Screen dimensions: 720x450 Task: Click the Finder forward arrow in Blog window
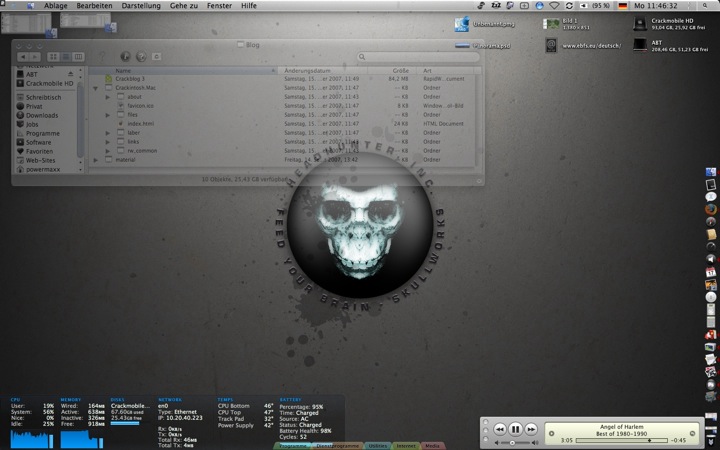[x=35, y=56]
